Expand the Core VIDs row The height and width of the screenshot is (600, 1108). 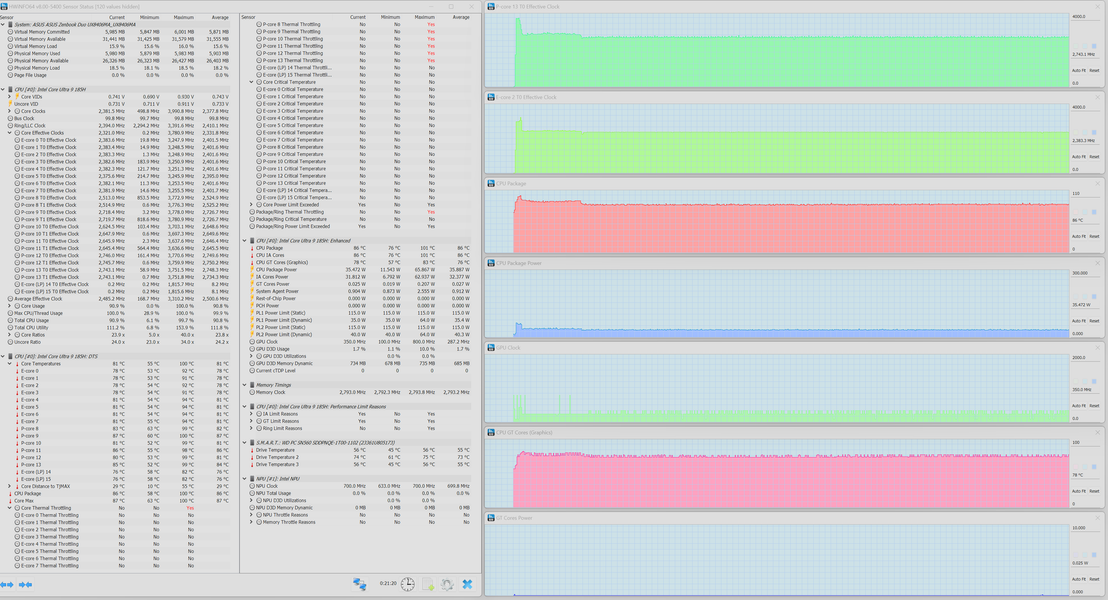tap(10, 97)
